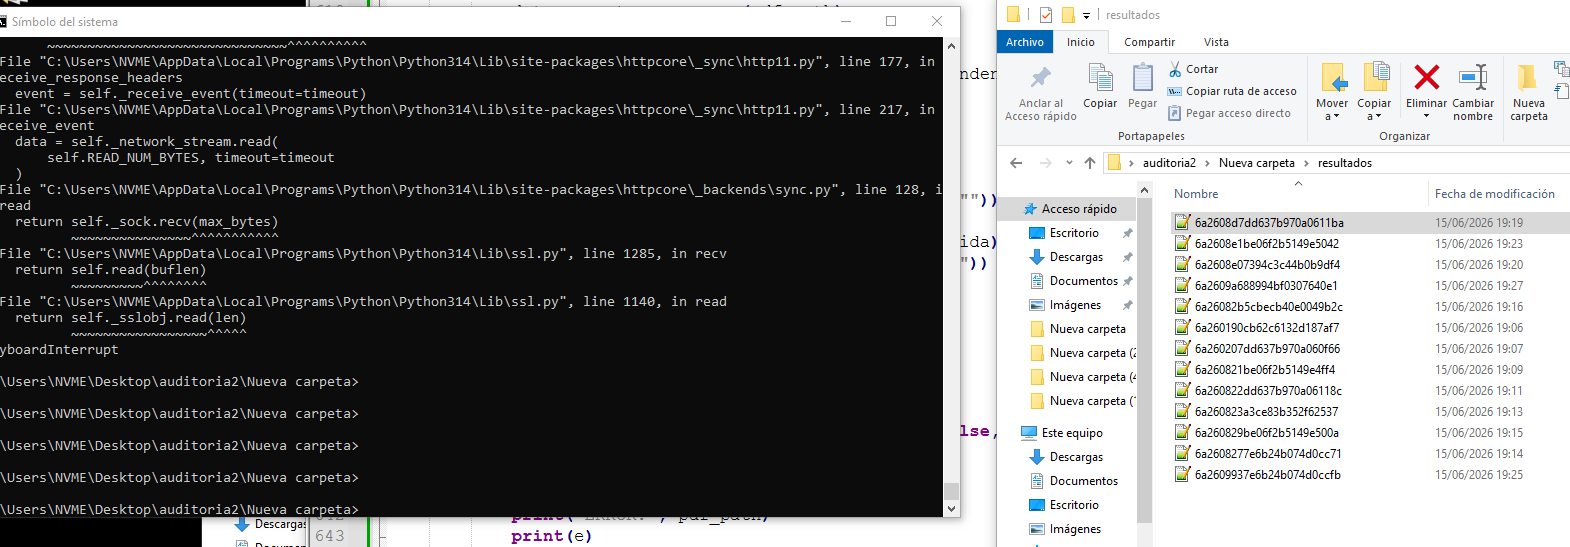Select file 6a260190cb62c6132d187af7

(x=1266, y=328)
